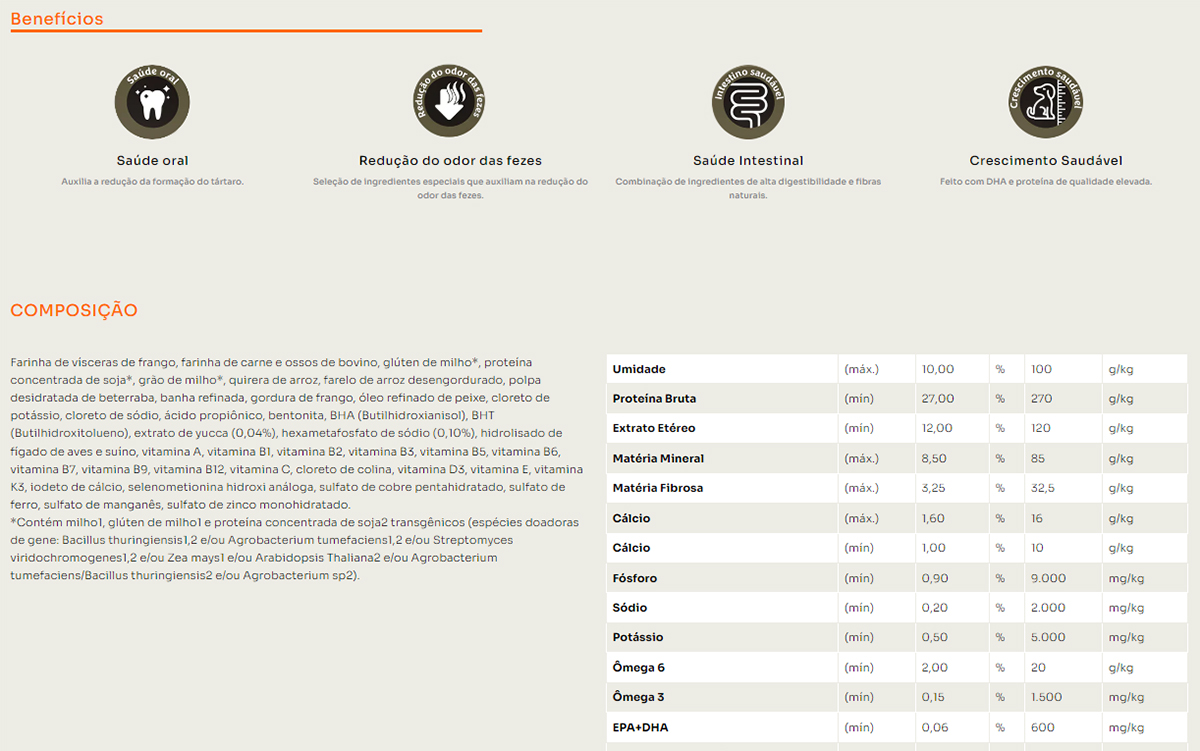Click the Fósforo row label
1200x751 pixels.
coord(635,578)
